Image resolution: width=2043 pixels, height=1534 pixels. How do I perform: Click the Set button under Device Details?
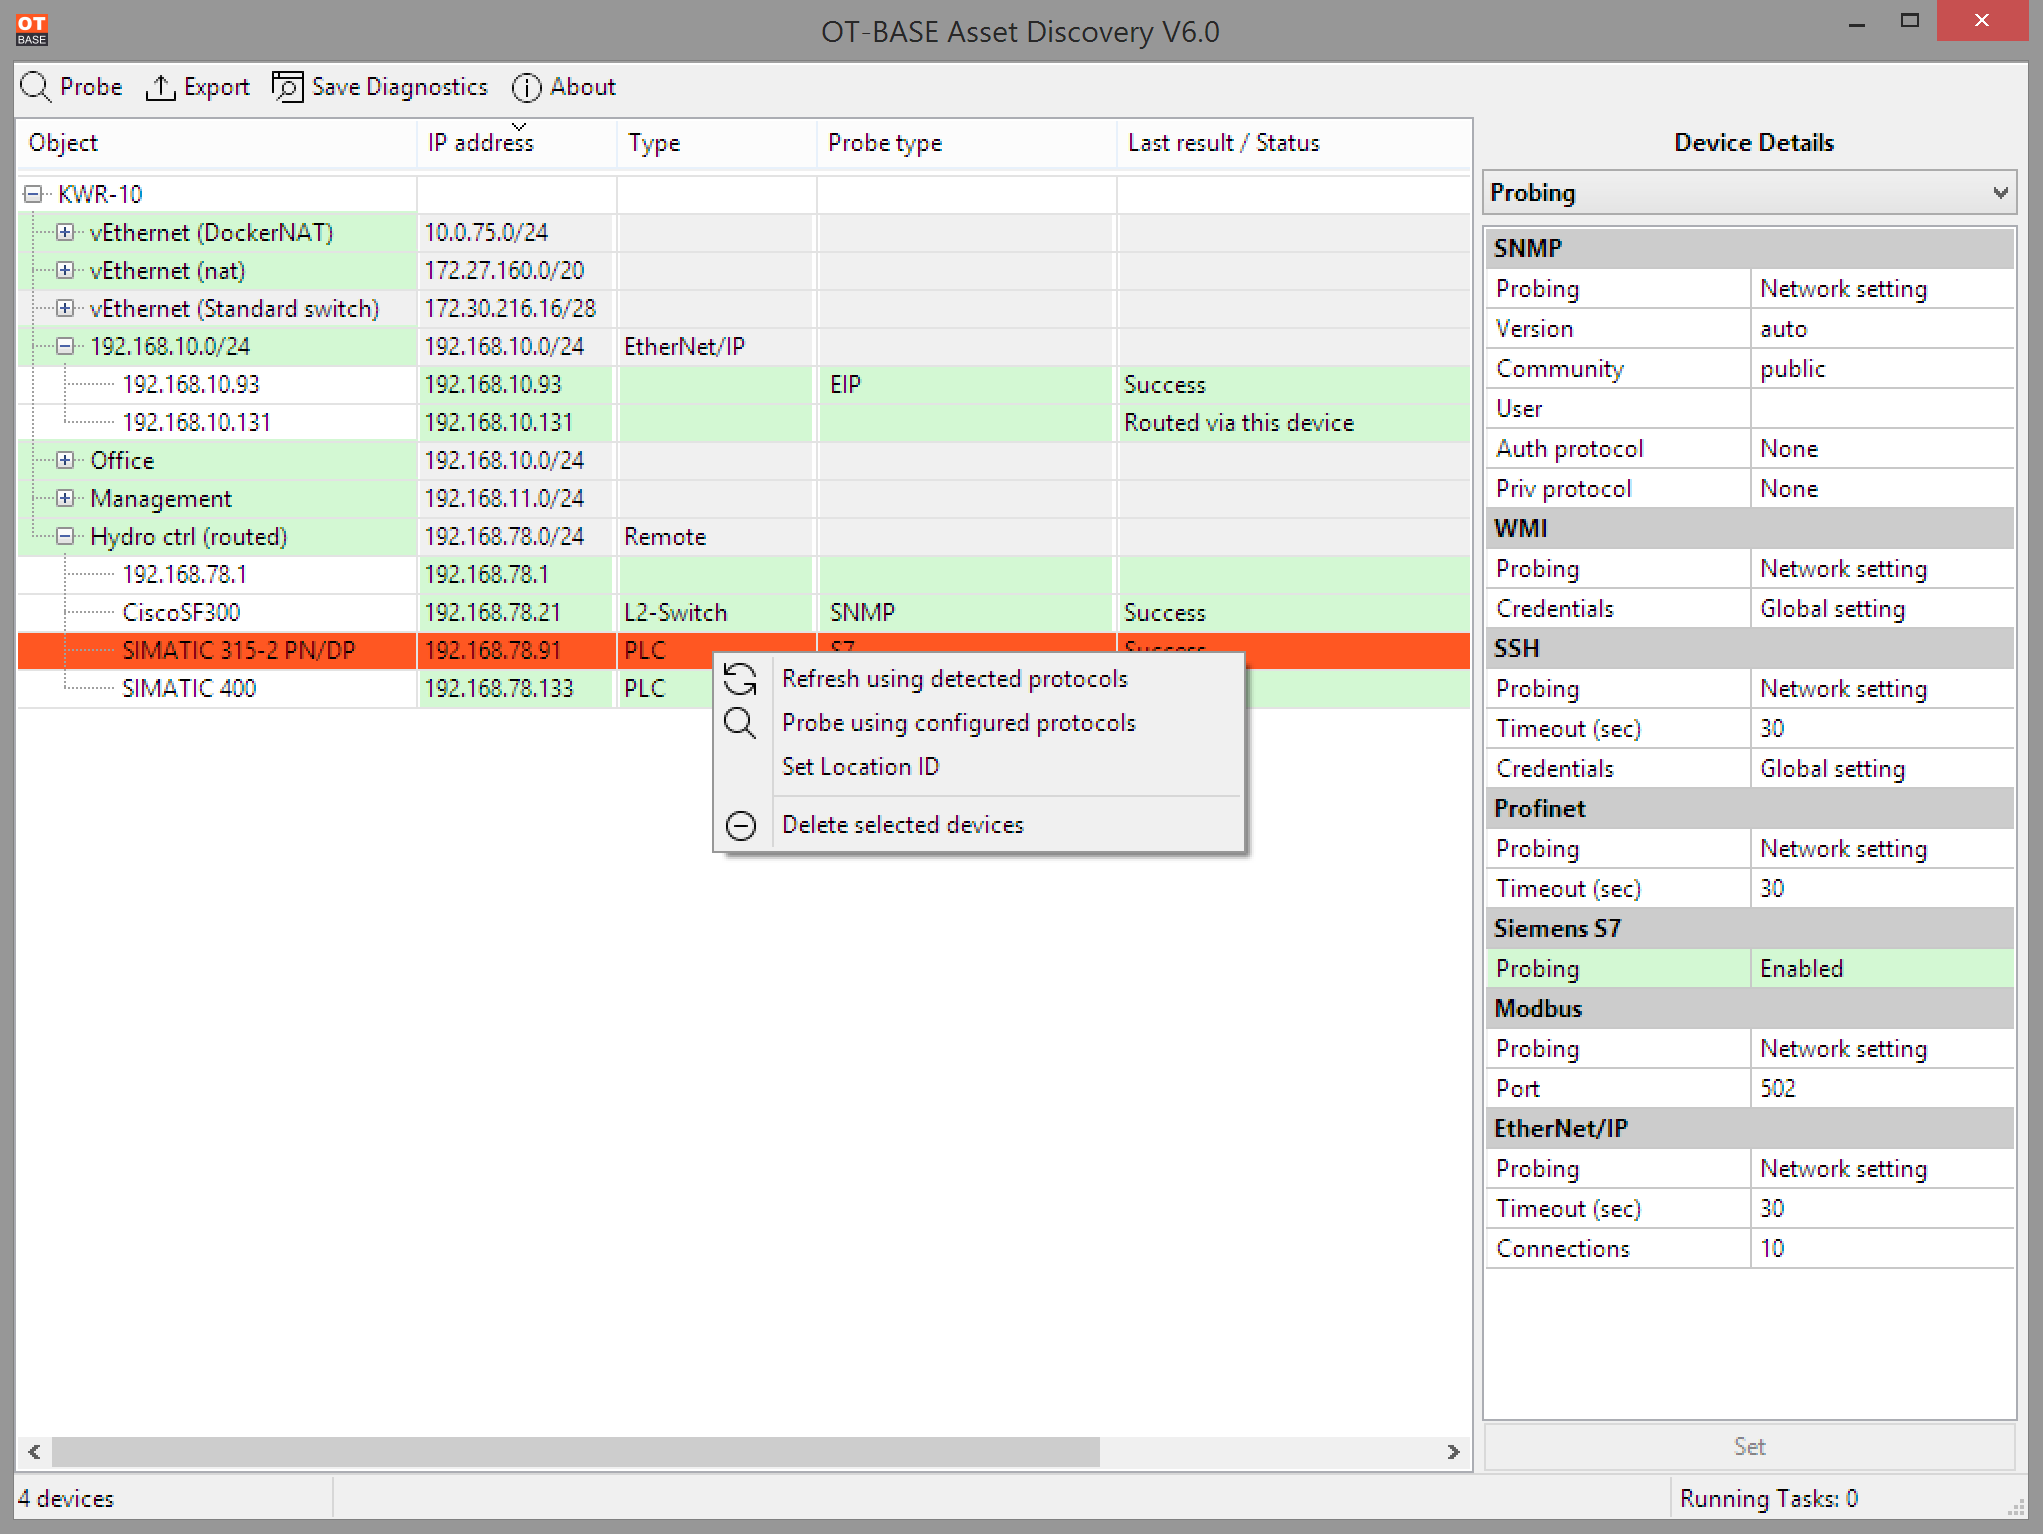[1749, 1446]
